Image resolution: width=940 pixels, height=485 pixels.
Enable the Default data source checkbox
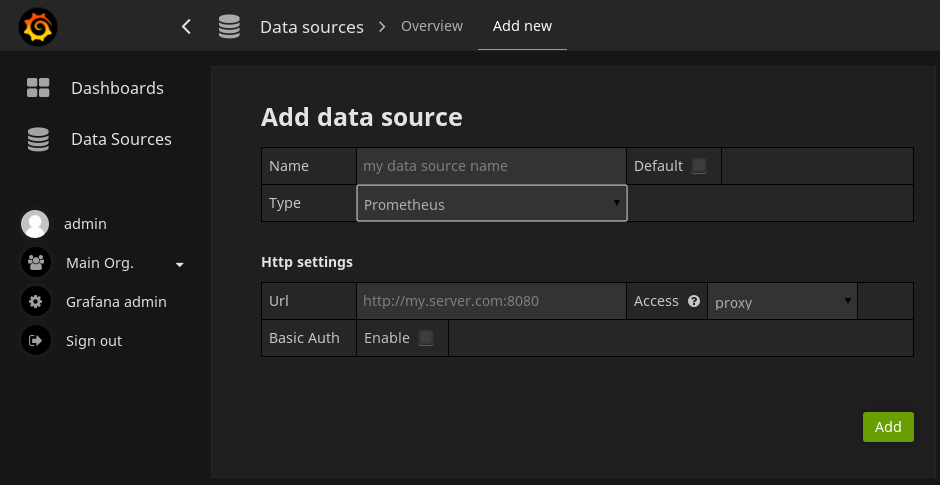pyautogui.click(x=699, y=166)
